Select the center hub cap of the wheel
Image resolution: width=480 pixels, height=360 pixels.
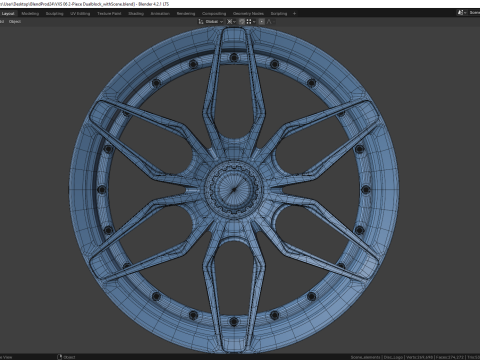(234, 189)
